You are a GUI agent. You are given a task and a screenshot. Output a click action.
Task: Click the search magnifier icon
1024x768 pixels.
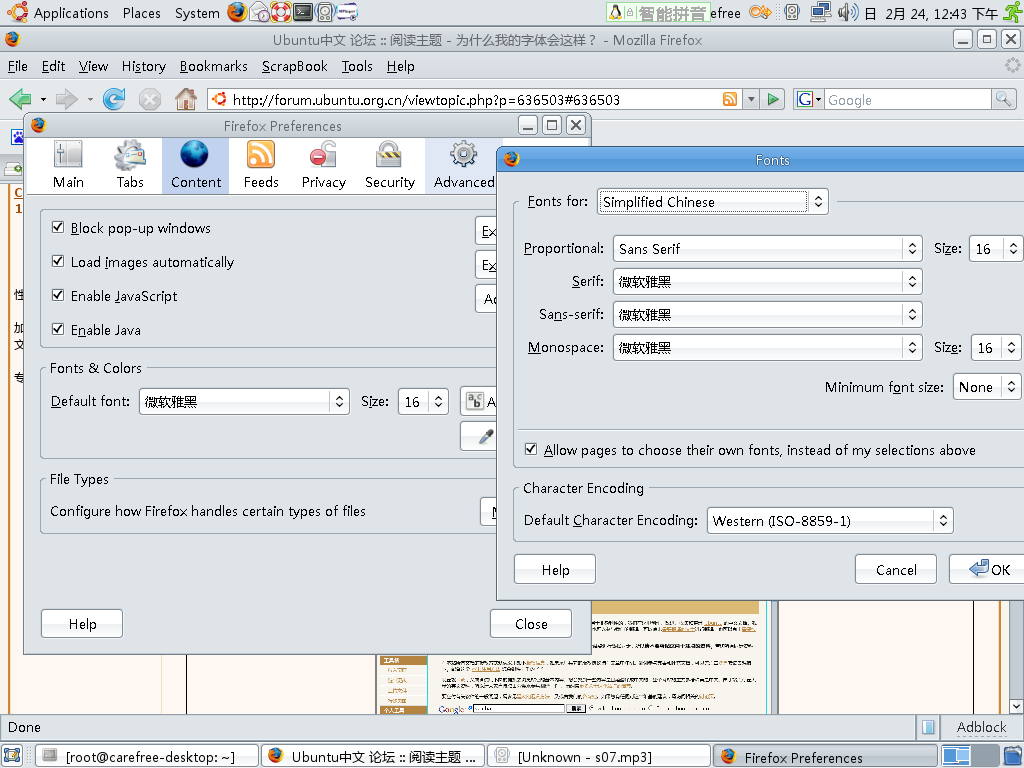pos(1002,99)
